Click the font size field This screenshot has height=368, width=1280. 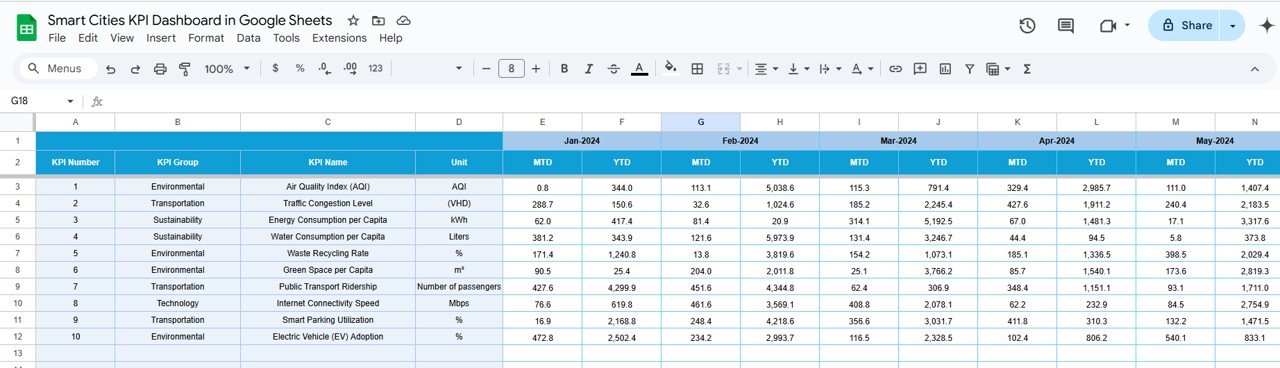pyautogui.click(x=511, y=69)
